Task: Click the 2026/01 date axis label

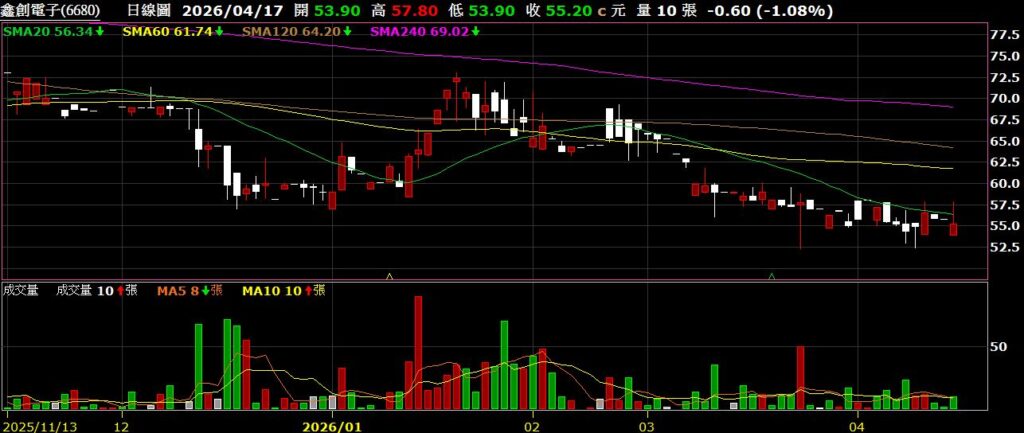Action: [x=331, y=425]
